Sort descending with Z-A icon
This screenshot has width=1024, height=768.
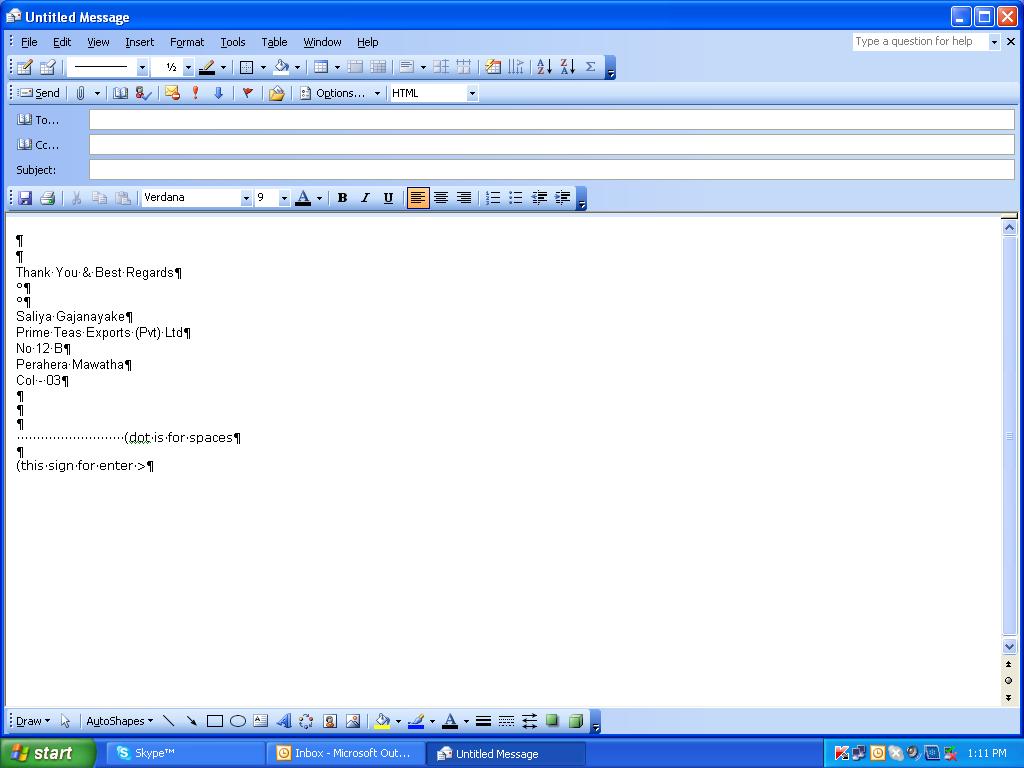point(568,67)
